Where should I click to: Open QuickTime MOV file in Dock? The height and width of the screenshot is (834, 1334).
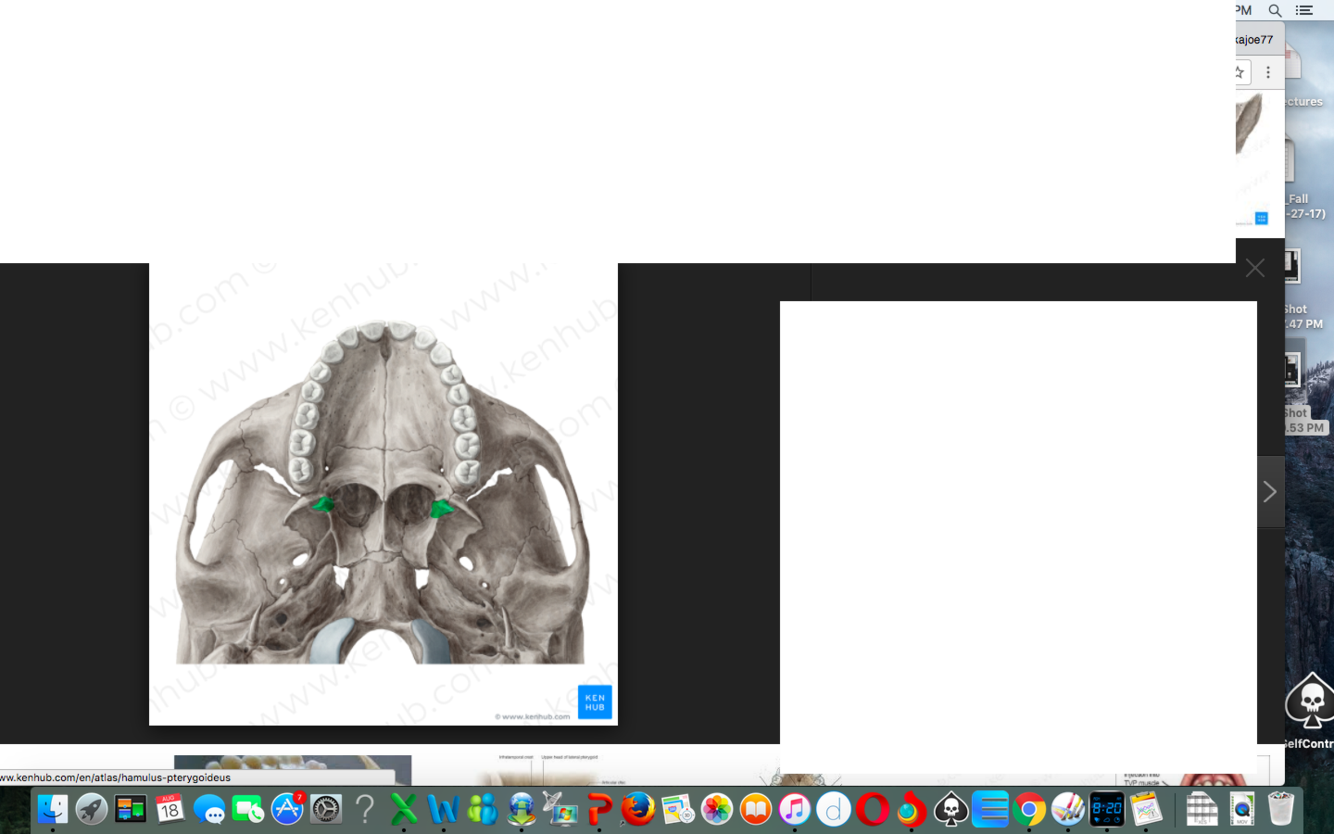pyautogui.click(x=1242, y=808)
